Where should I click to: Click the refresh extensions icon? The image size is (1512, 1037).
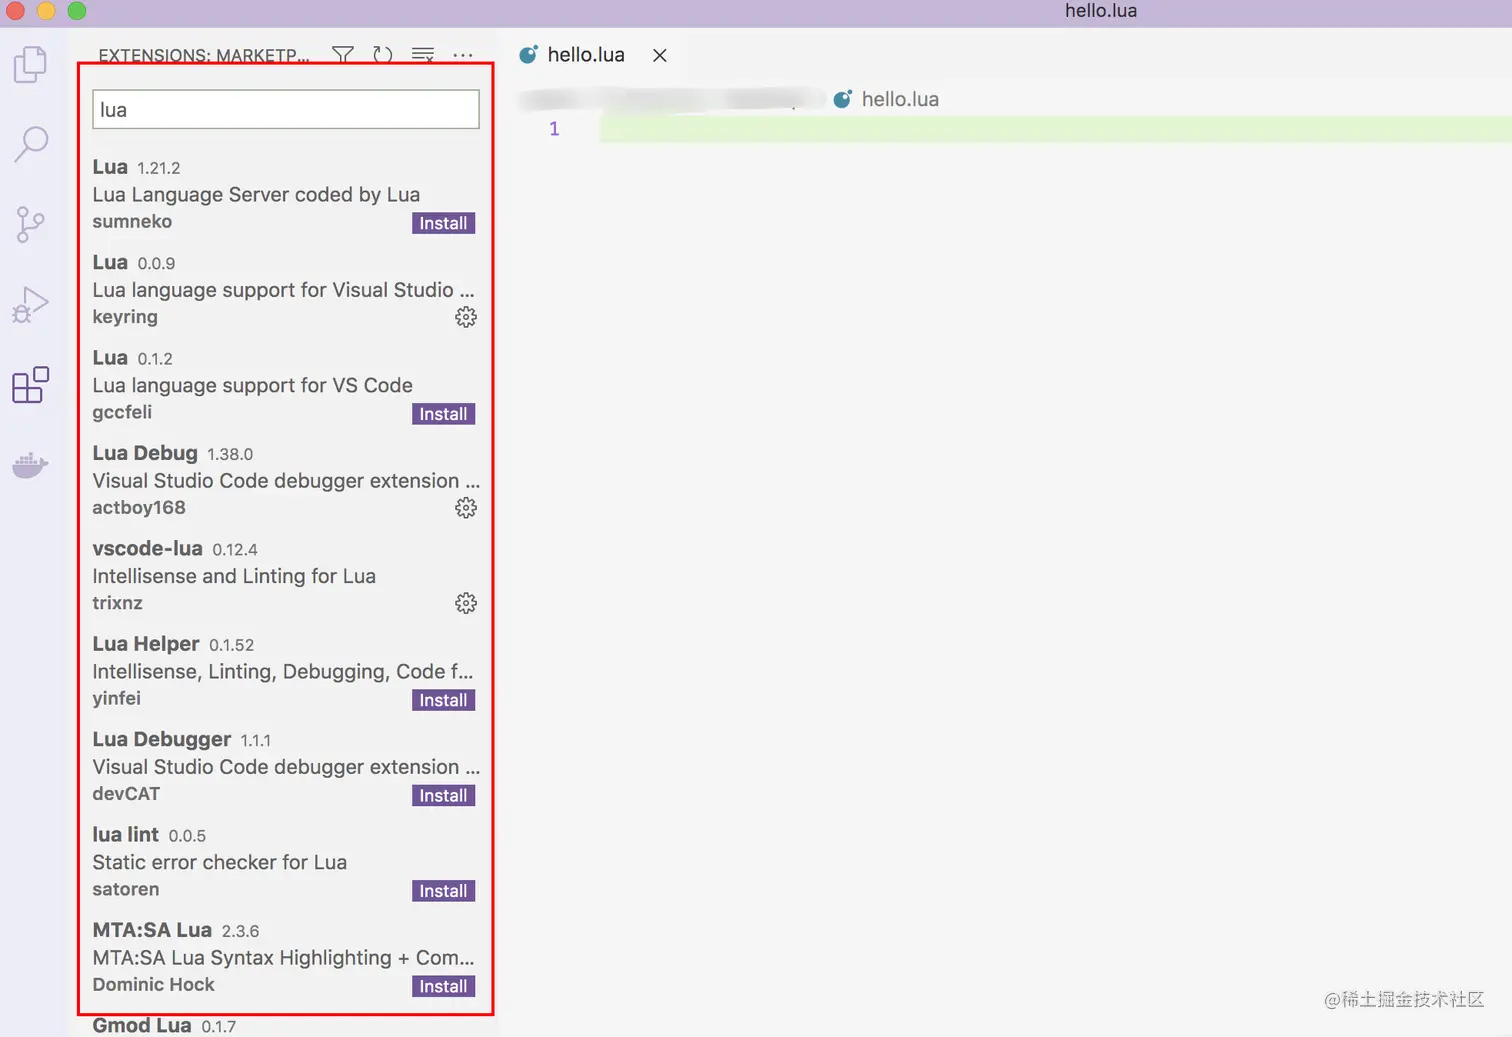[383, 55]
